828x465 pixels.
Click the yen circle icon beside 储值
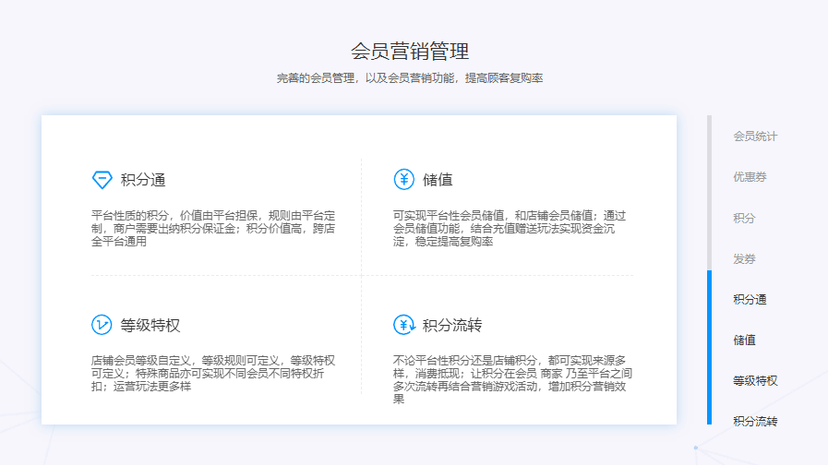[404, 179]
